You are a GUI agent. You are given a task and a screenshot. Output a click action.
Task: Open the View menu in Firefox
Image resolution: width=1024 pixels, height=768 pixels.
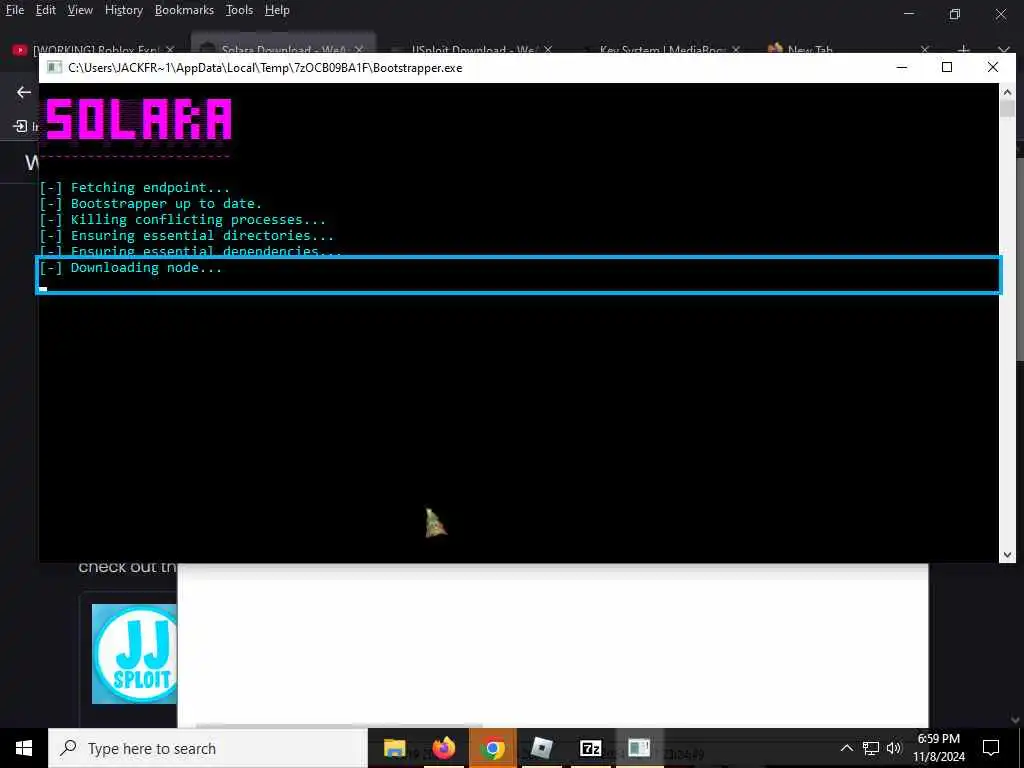80,10
